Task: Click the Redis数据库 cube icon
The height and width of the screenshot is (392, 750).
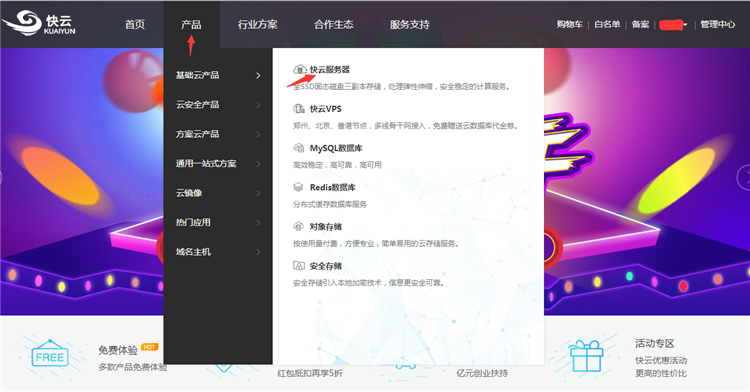Action: point(298,187)
